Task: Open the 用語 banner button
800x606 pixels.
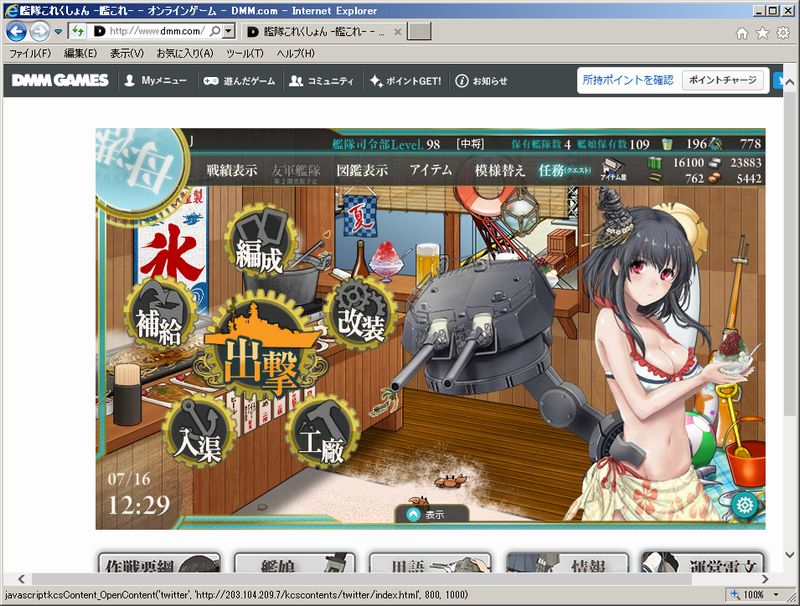Action: coord(431,562)
